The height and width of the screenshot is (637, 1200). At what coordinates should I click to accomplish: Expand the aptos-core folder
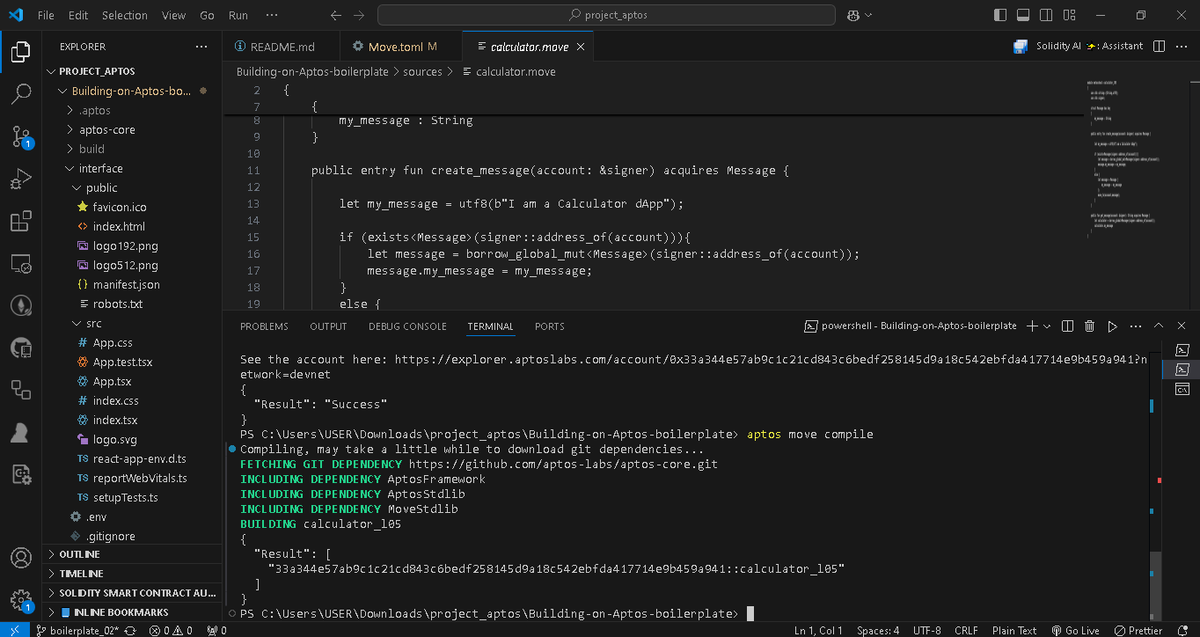106,130
